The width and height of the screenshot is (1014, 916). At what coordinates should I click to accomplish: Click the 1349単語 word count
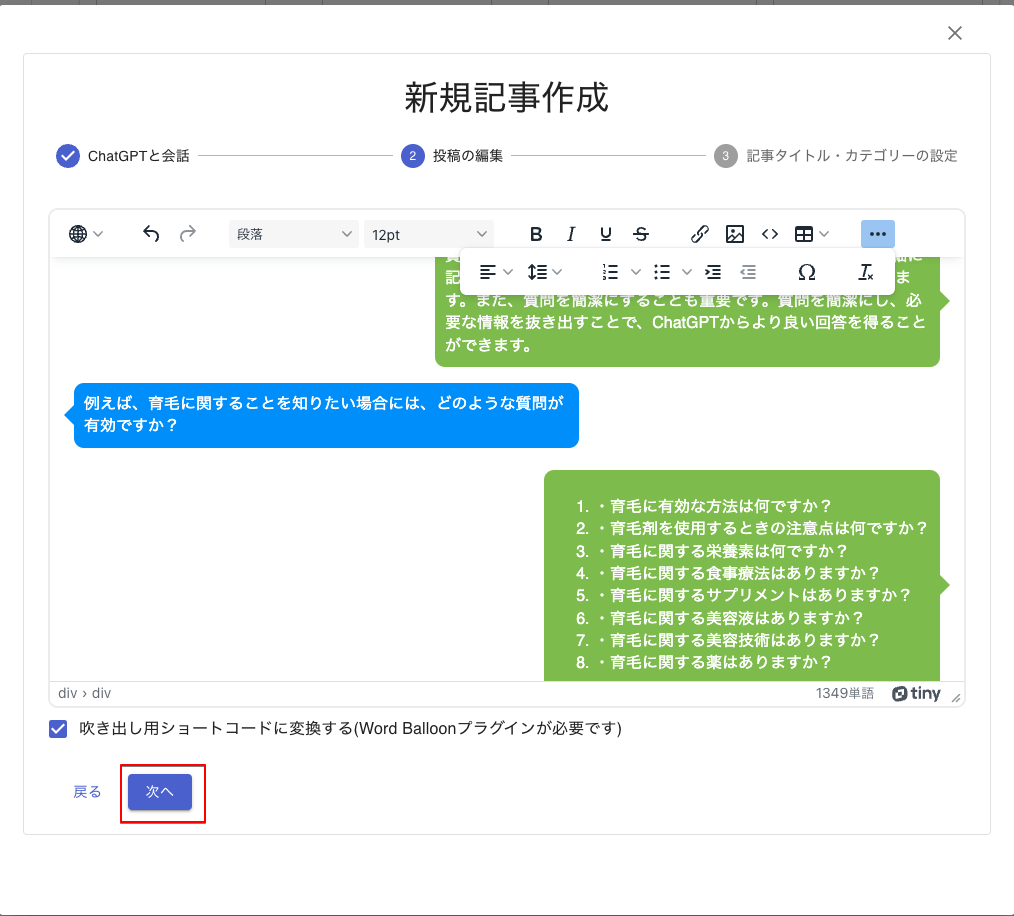coord(845,693)
